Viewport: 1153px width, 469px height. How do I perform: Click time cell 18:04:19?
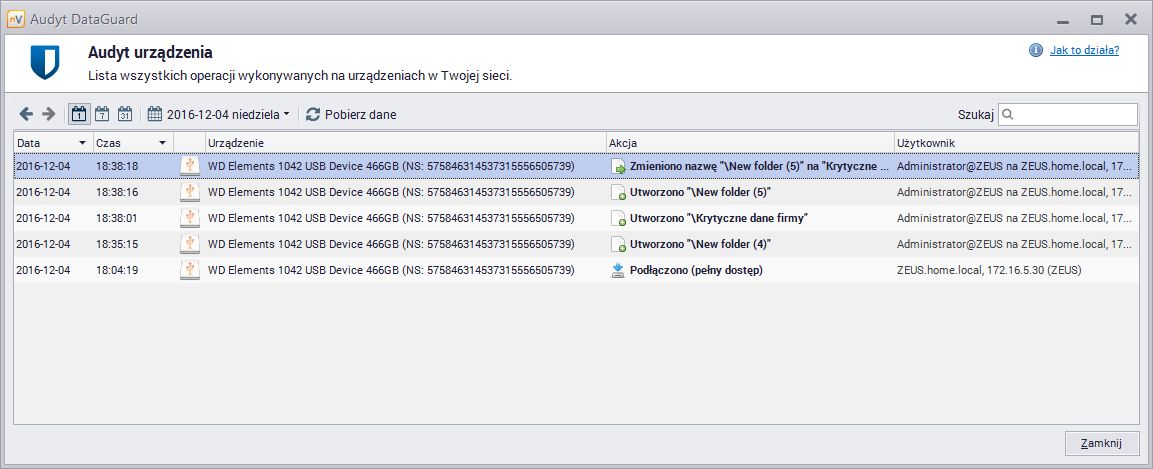(117, 271)
